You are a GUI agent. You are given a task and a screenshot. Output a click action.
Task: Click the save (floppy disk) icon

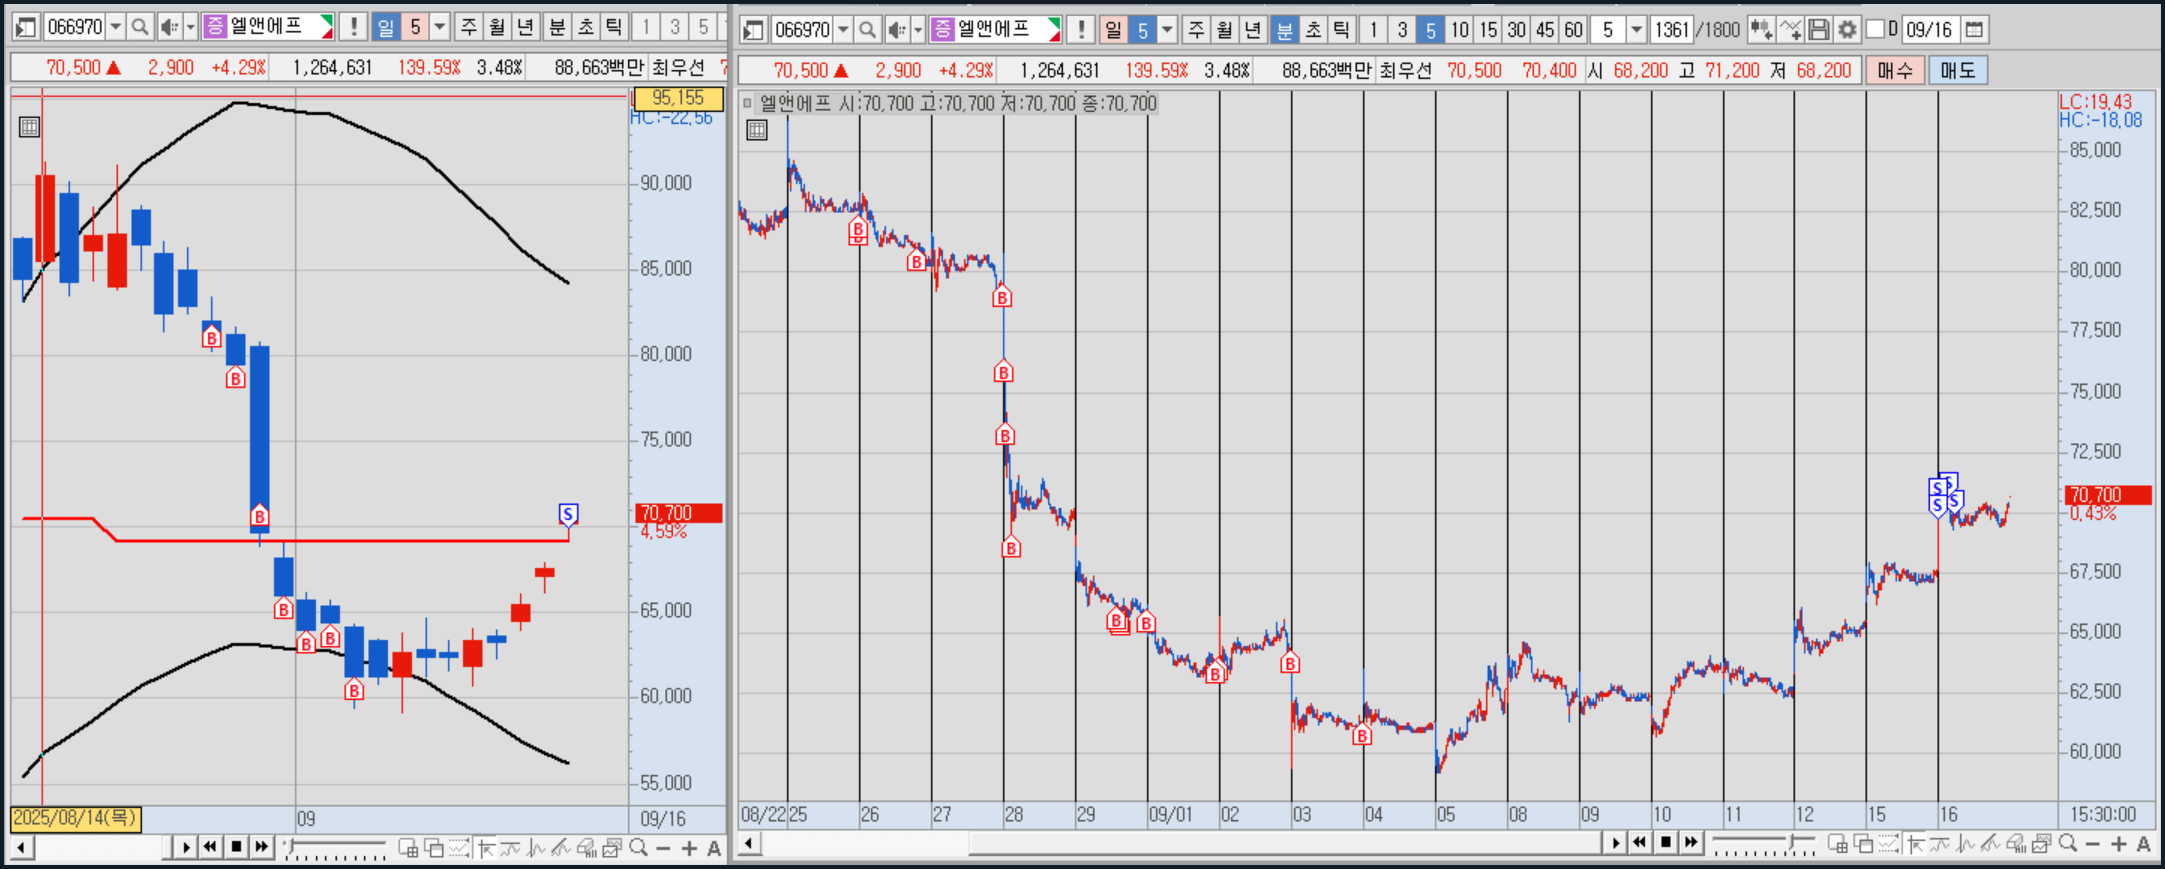coord(1819,30)
